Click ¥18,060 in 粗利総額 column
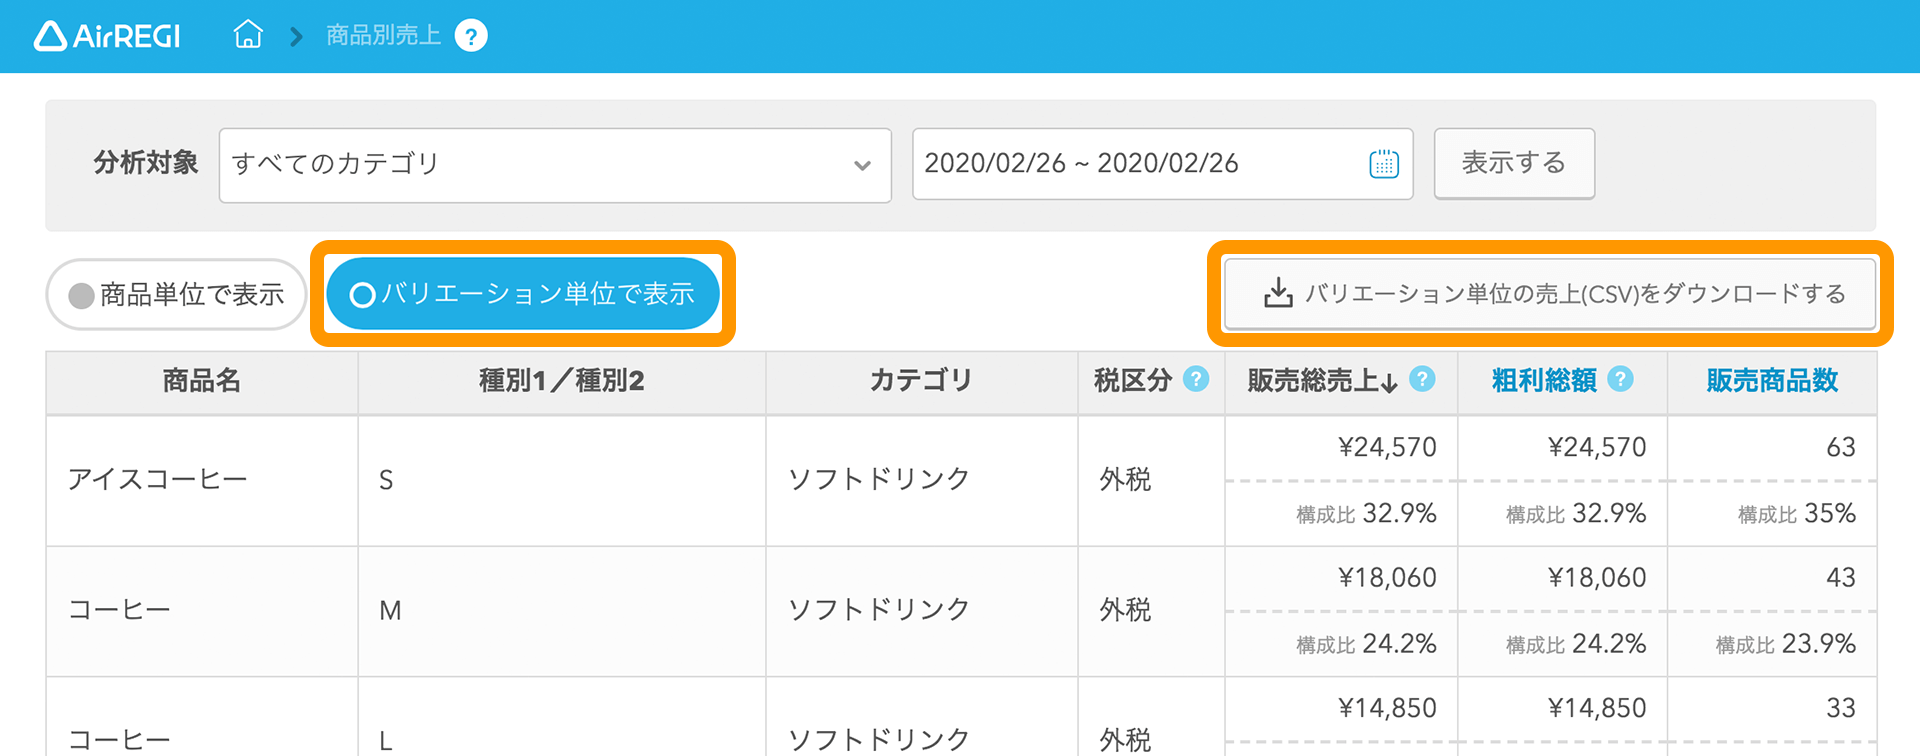 [1597, 577]
